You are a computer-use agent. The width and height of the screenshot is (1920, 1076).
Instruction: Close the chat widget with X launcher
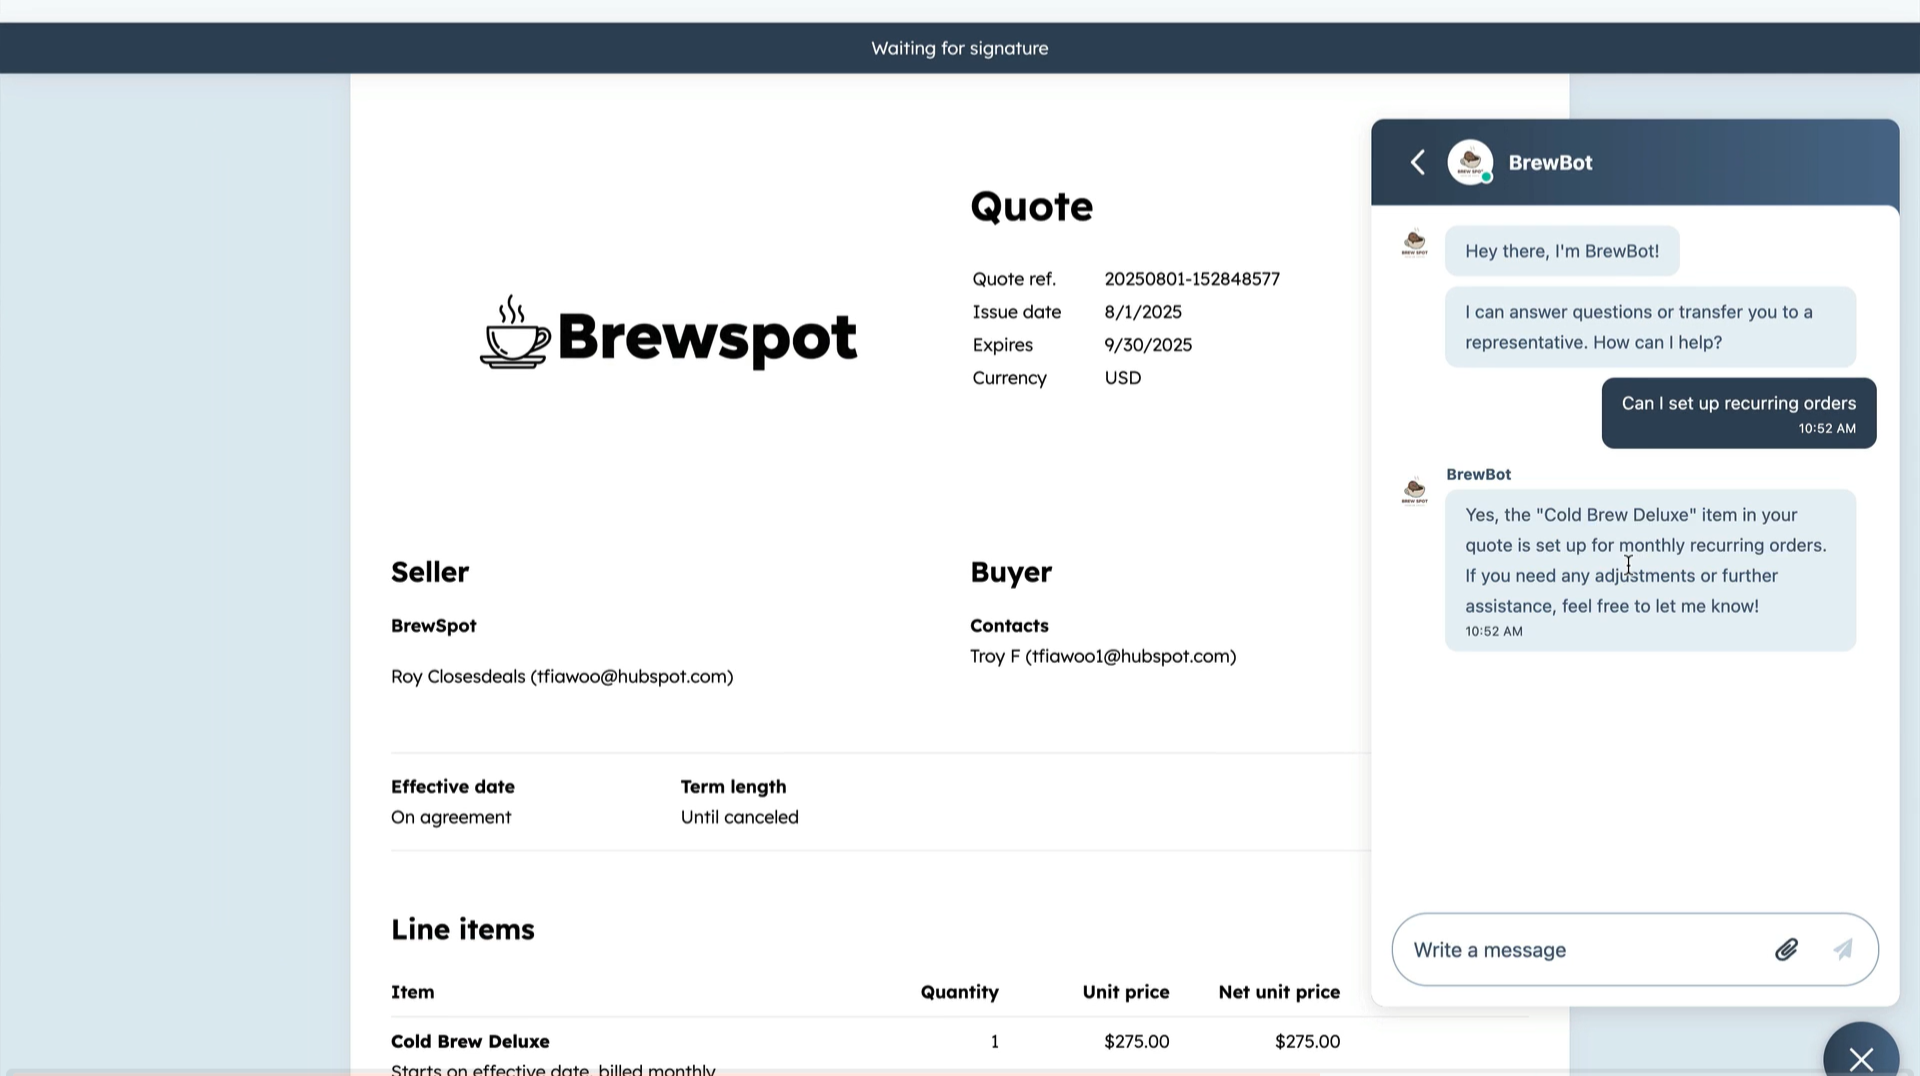1860,1056
